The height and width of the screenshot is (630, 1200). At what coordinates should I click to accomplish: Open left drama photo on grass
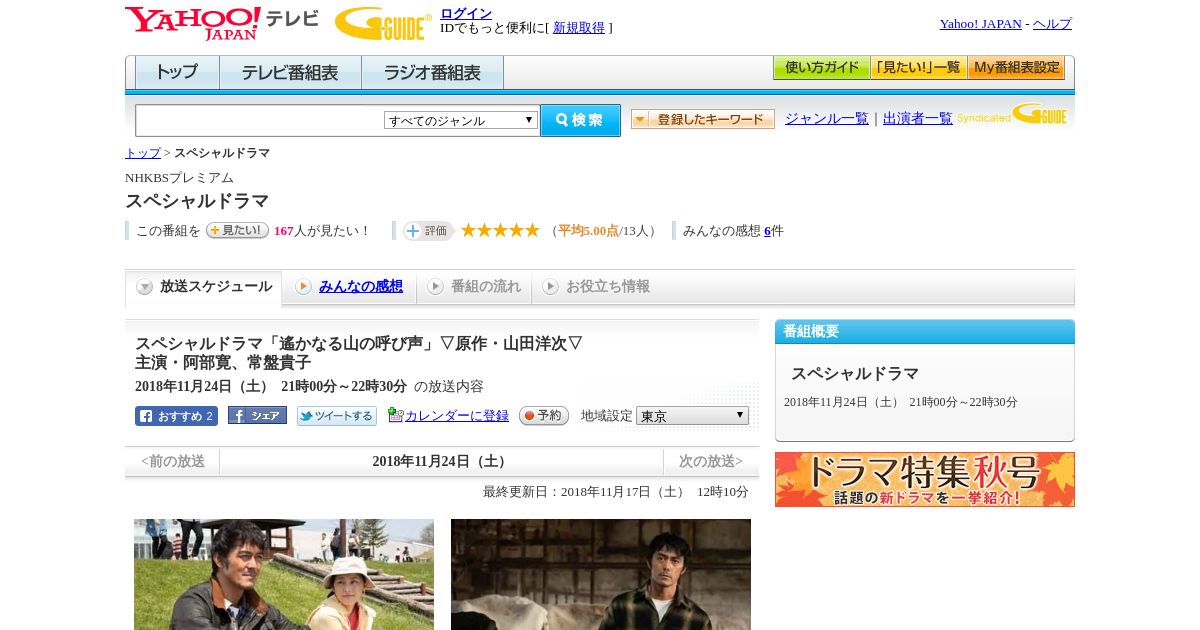pos(284,574)
